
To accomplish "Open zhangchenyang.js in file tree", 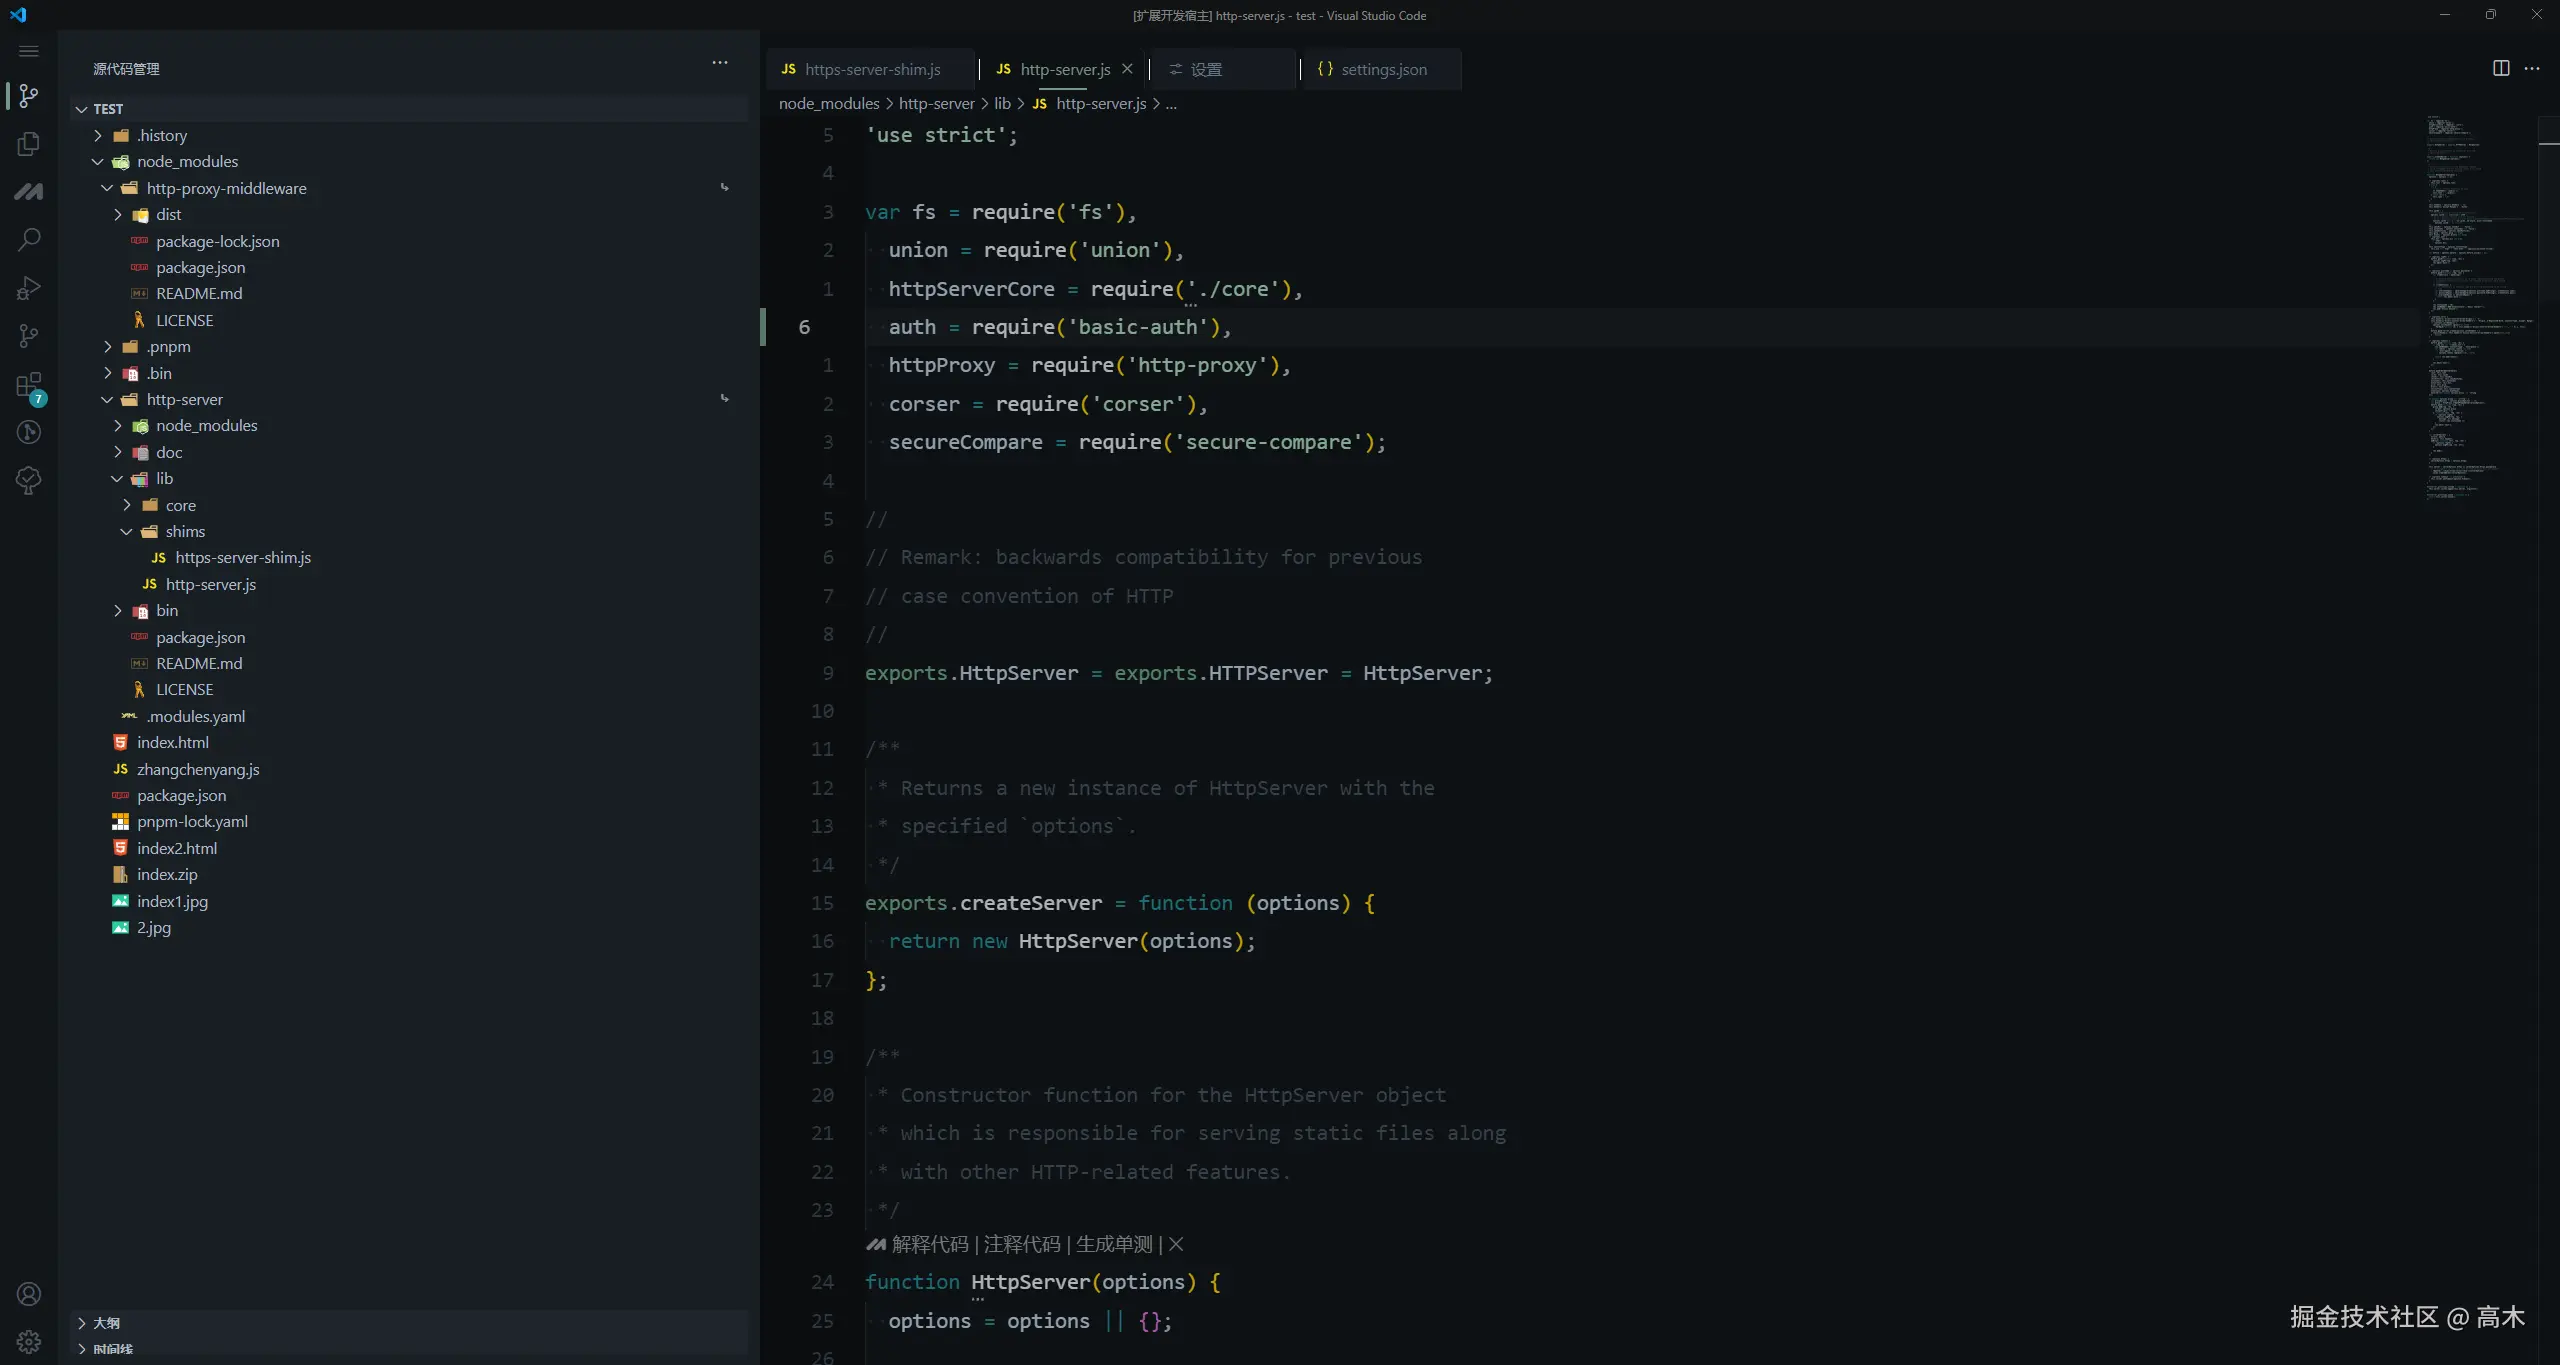I will [x=197, y=769].
